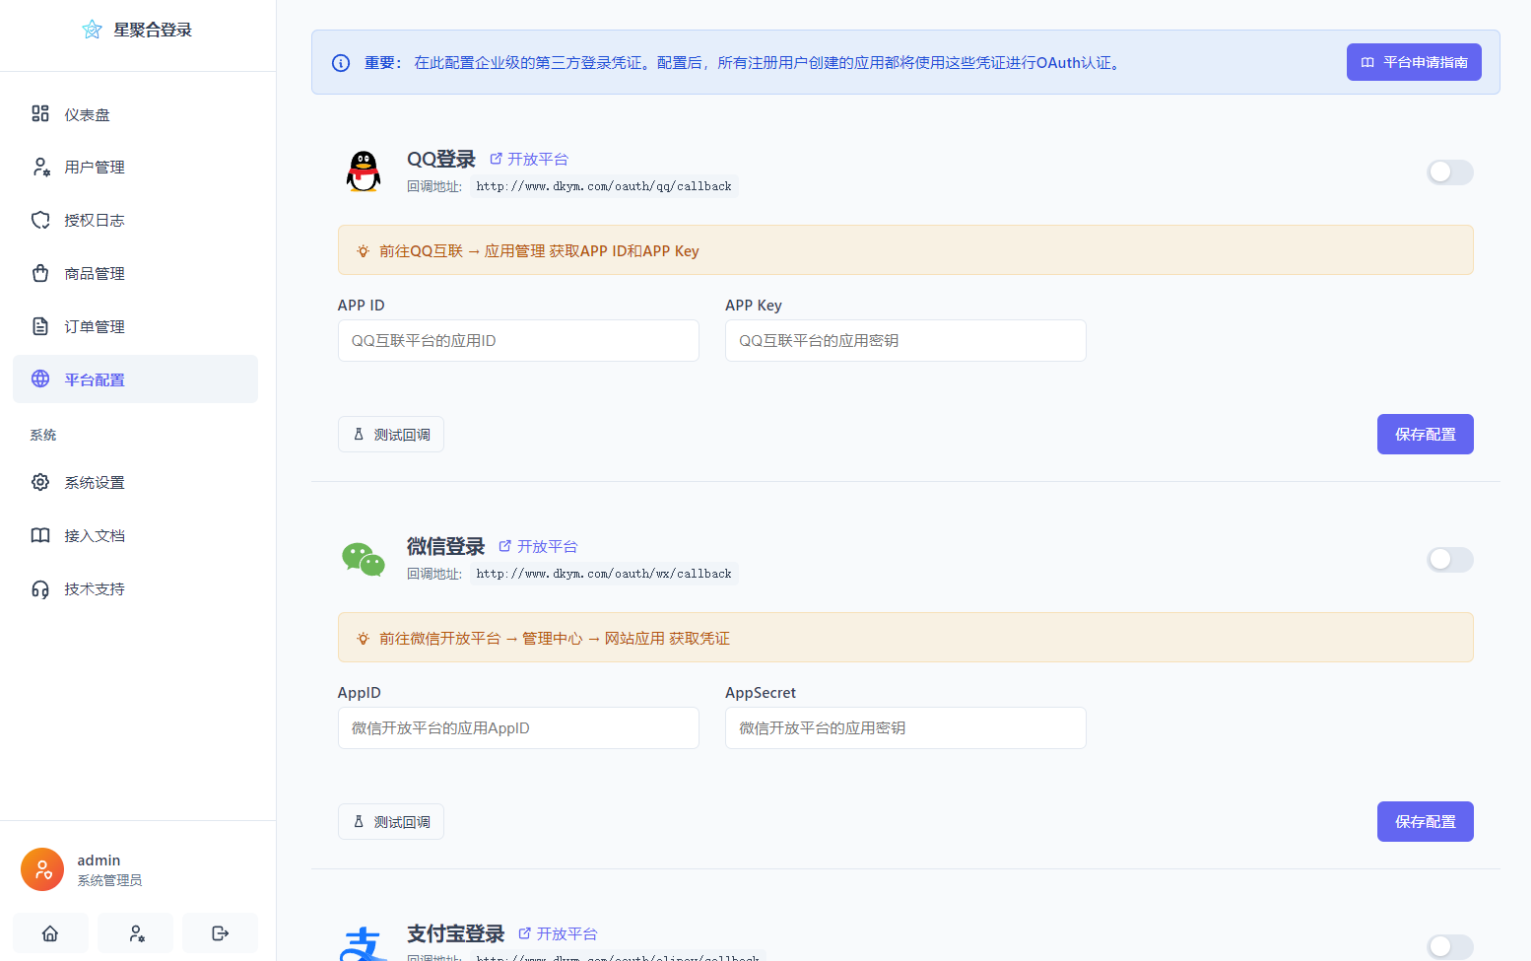Click the QQ penguin logo
The height and width of the screenshot is (961, 1531).
pos(363,170)
